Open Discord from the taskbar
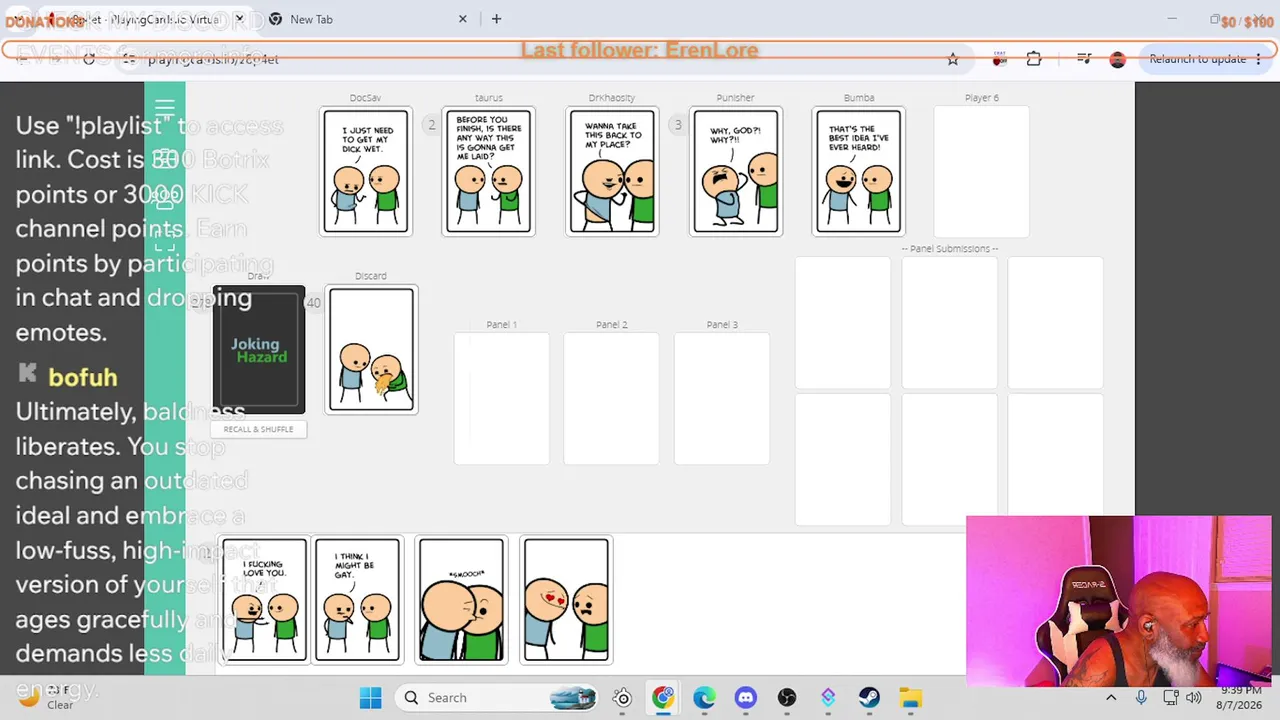Viewport: 1280px width, 720px height. point(745,698)
